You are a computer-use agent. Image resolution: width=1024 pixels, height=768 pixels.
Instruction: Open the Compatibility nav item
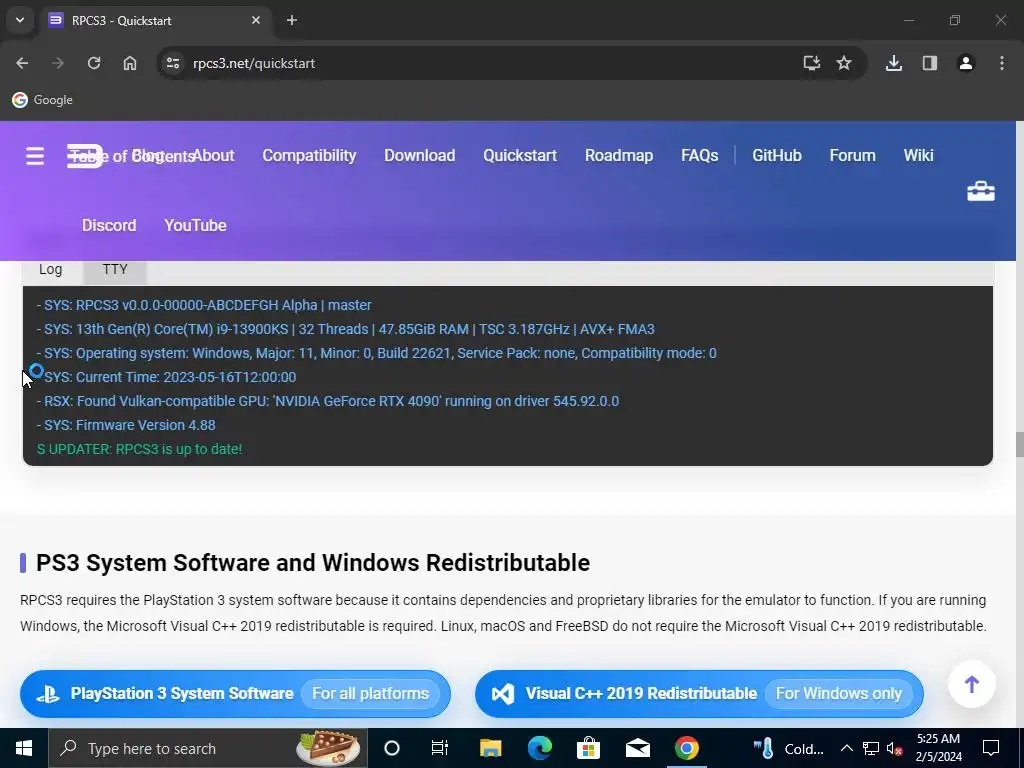click(310, 155)
